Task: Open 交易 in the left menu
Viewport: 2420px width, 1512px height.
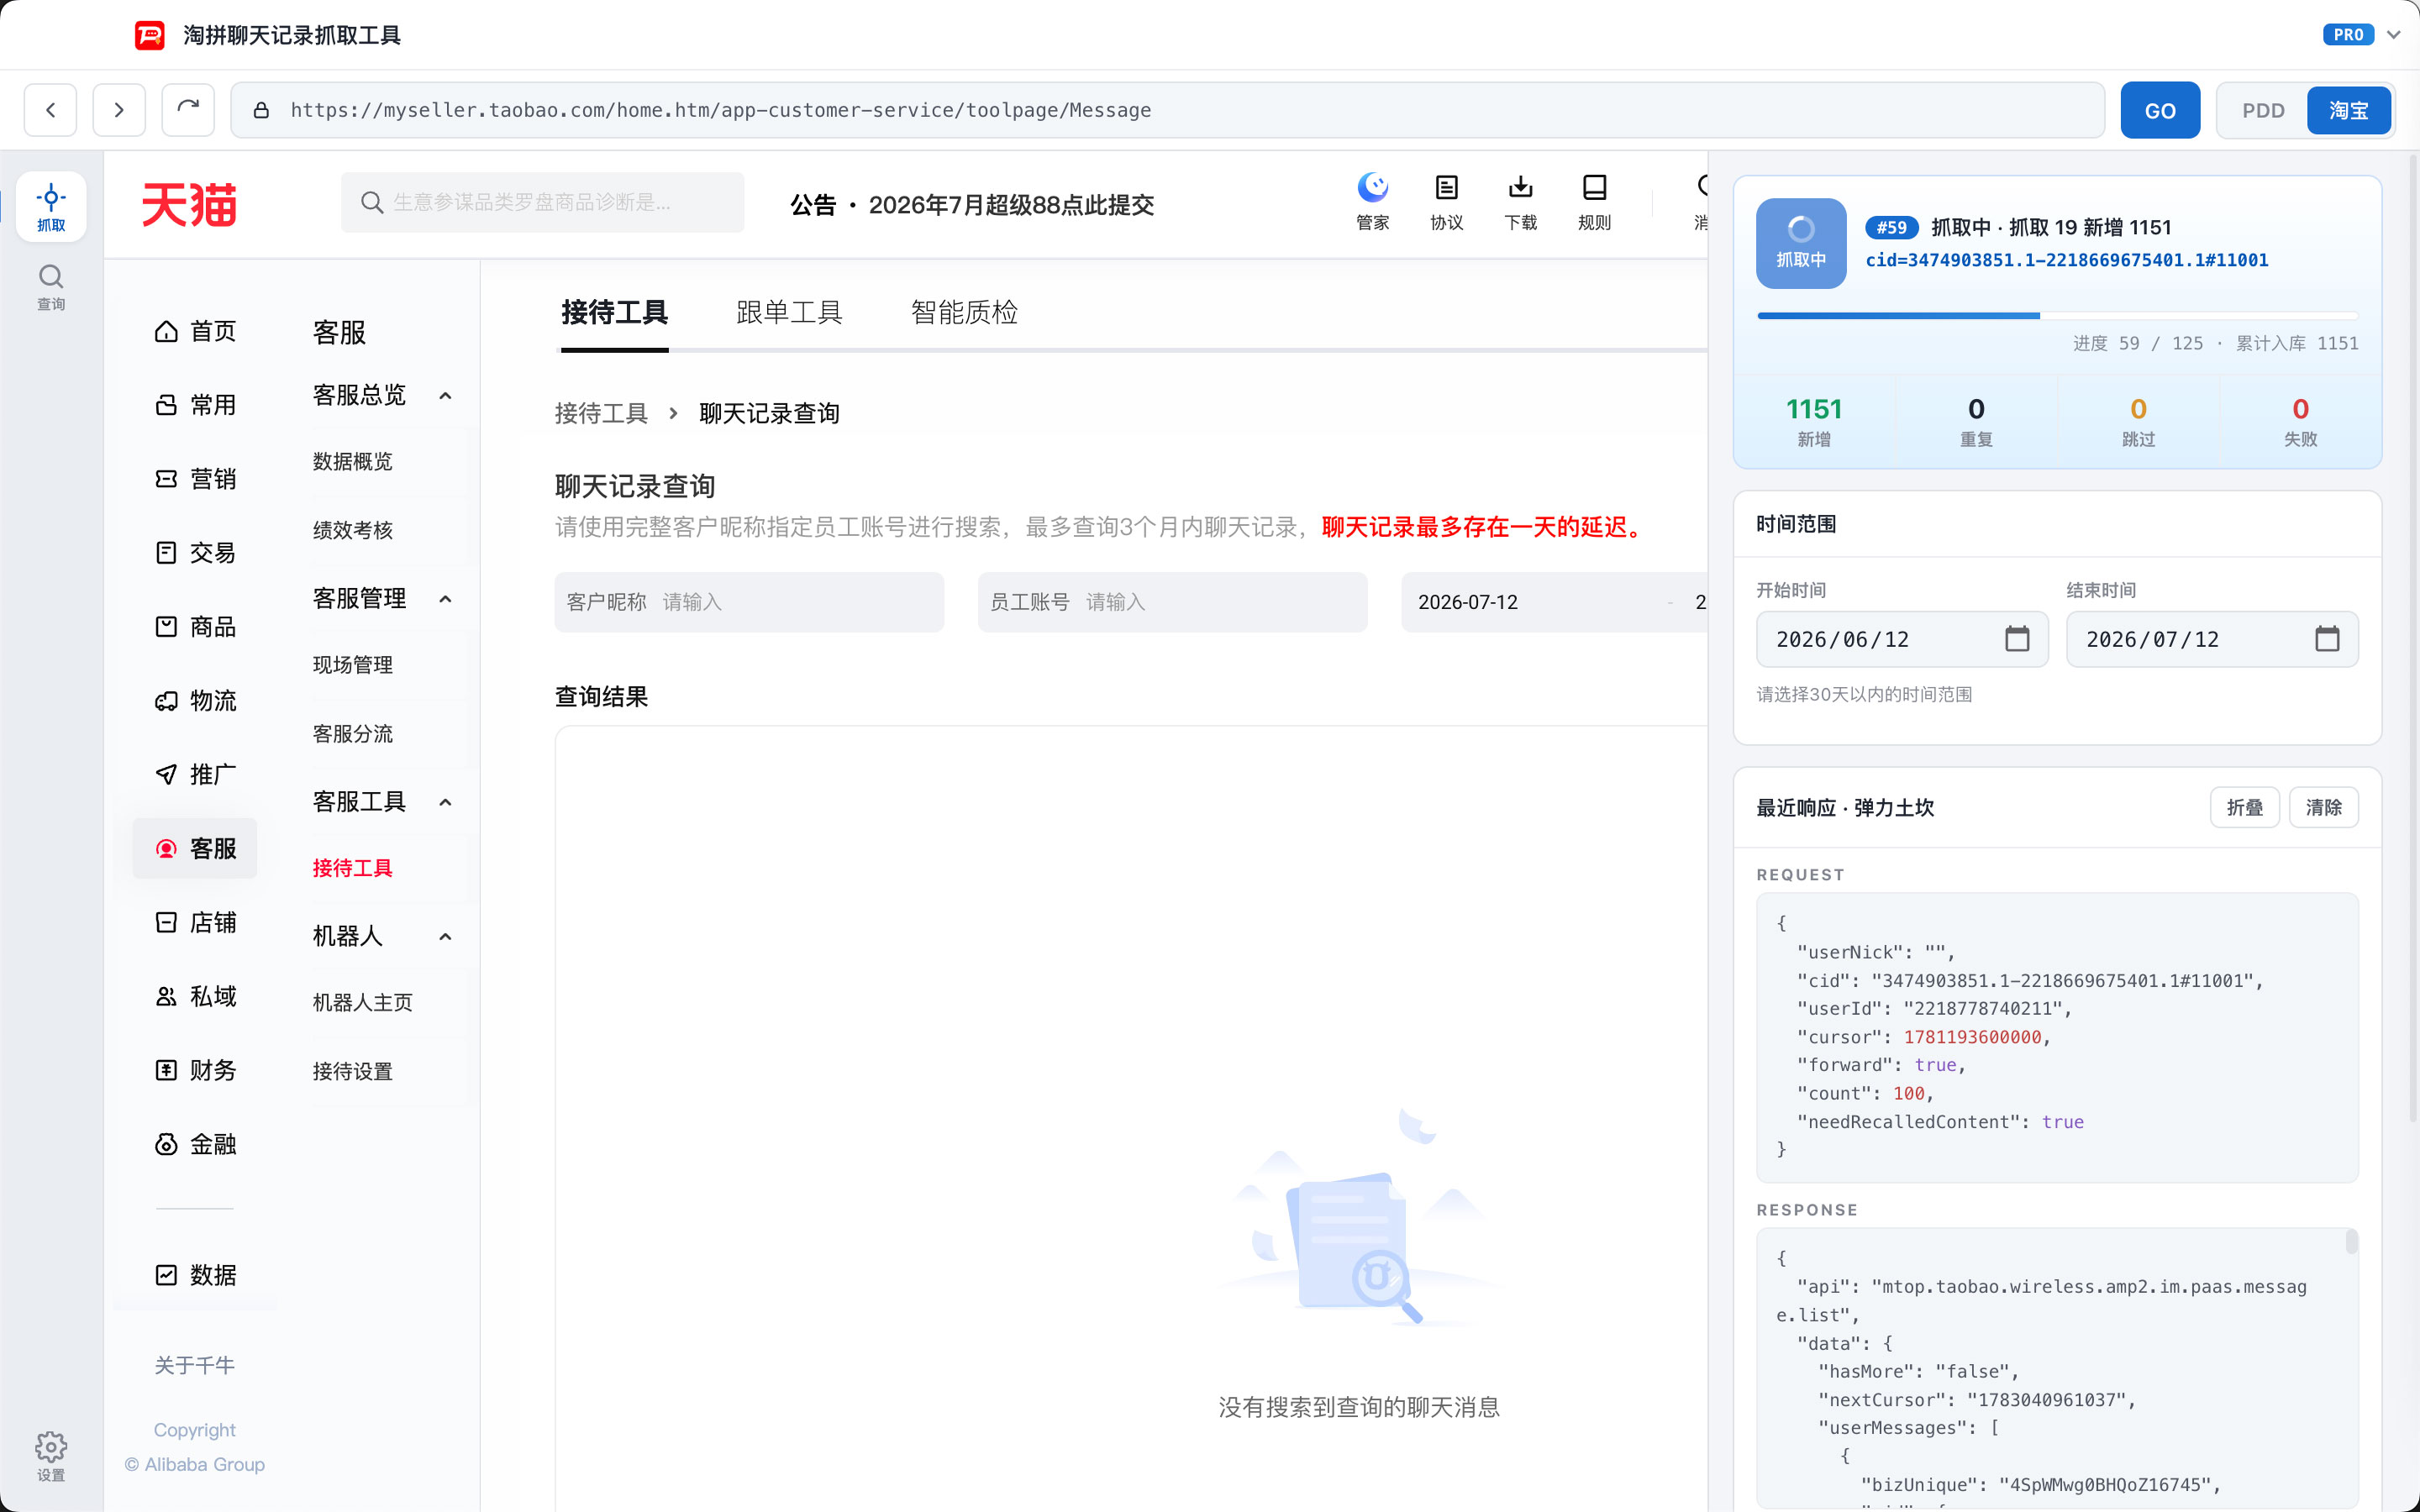Action: click(x=195, y=553)
